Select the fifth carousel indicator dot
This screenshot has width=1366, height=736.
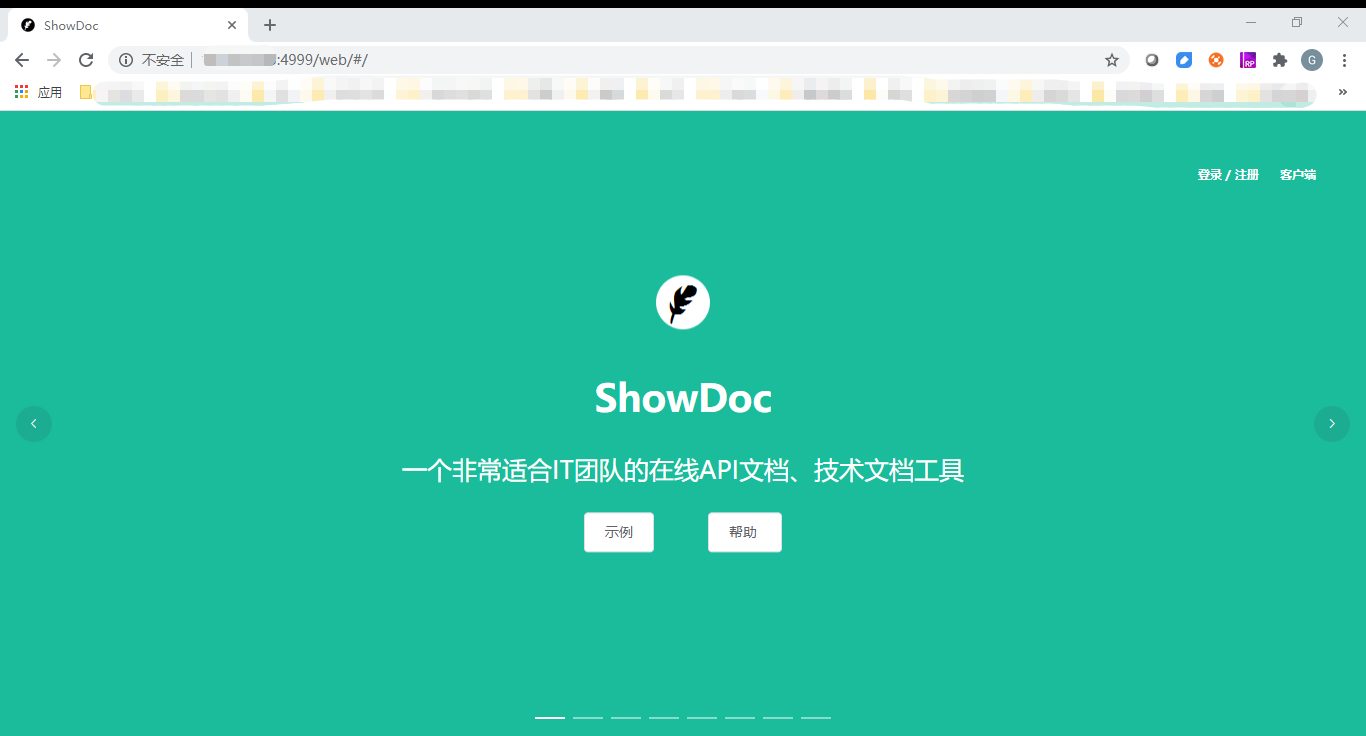coord(701,717)
